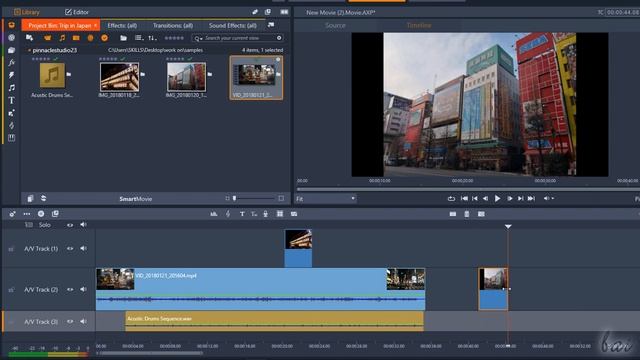Screen dimensions: 640x360
Task: Open the bottom icon in library sidebar
Action: pyautogui.click(x=11, y=138)
